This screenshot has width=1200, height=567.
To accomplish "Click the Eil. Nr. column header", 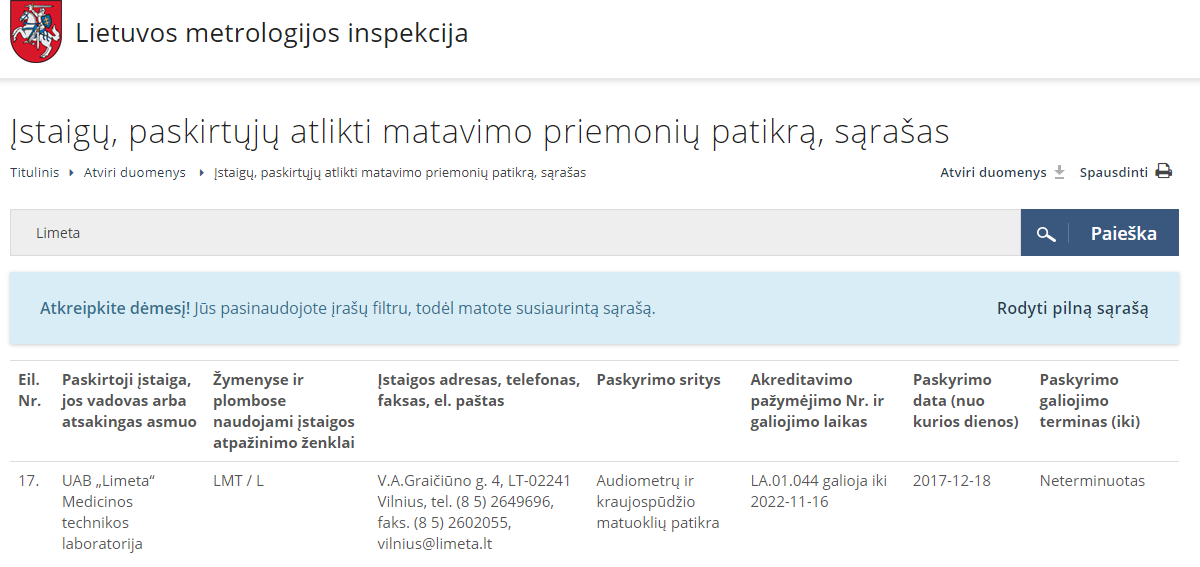I will (x=29, y=390).
